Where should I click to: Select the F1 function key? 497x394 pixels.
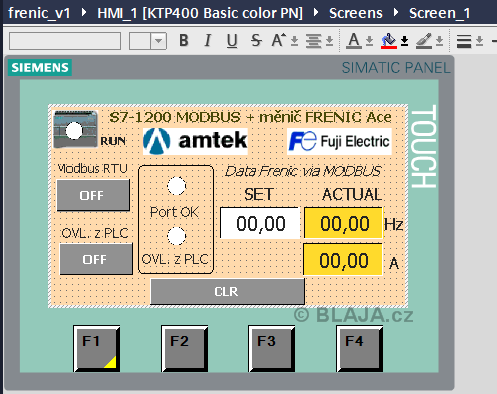(x=97, y=348)
